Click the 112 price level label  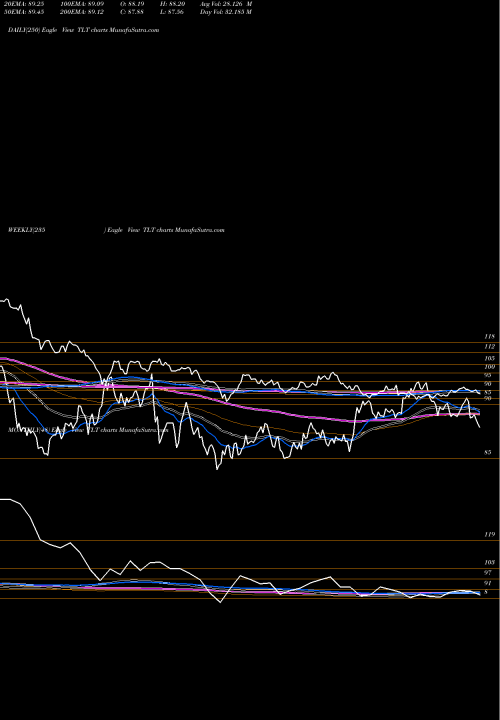490,347
